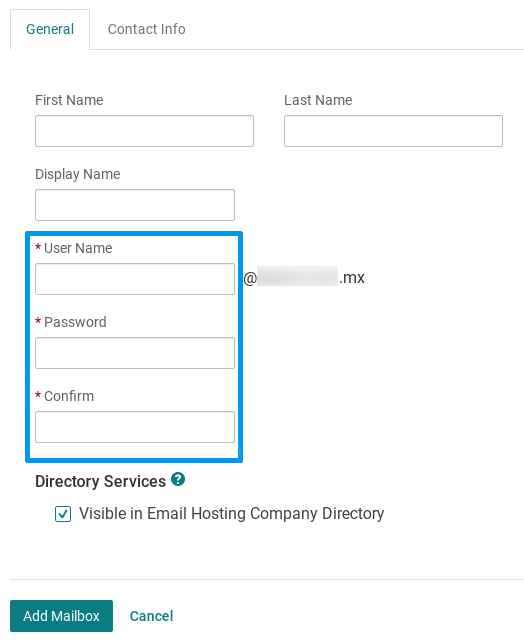This screenshot has height=642, width=524.
Task: Click the First Name label text
Action: tap(69, 100)
